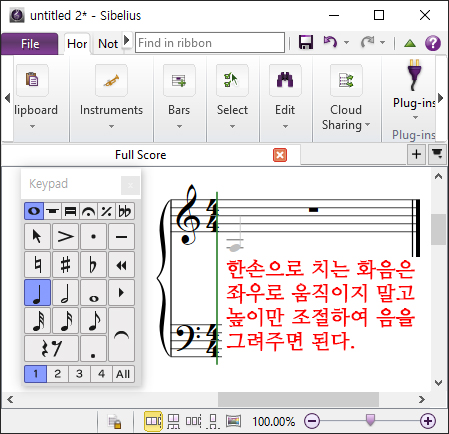This screenshot has height=434, width=449.
Task: Show more ribbon tabs arrow
Action: click(127, 40)
